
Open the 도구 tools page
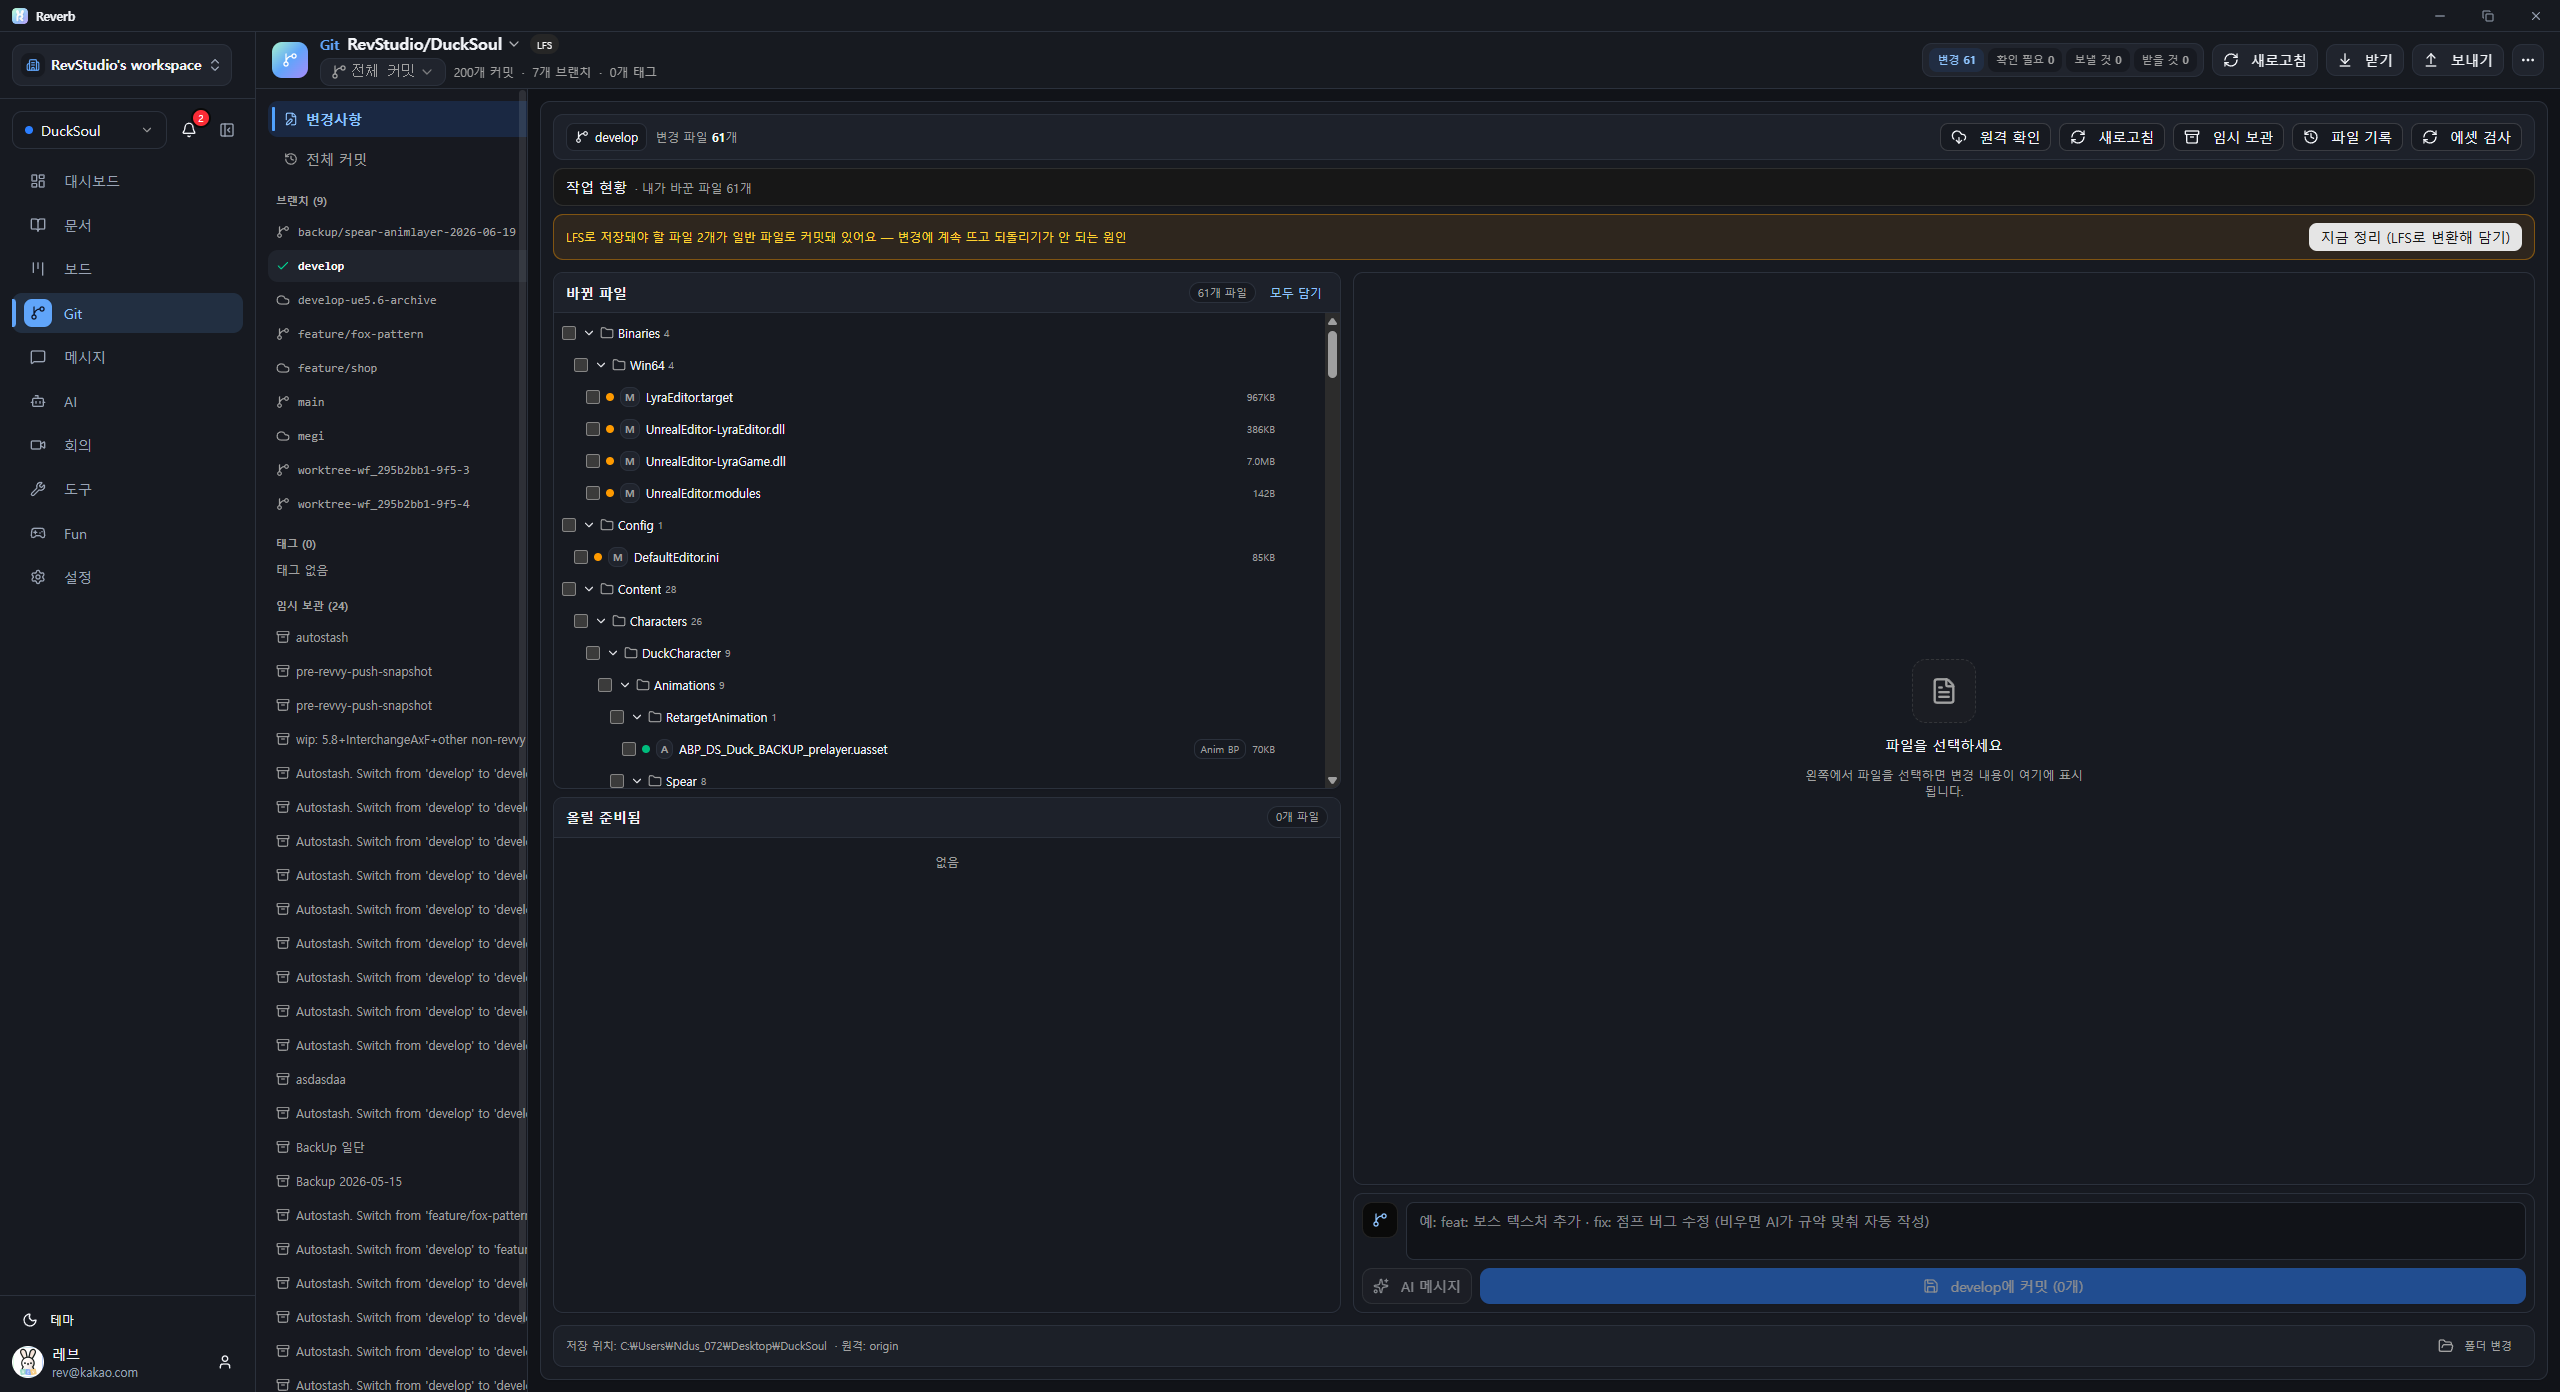pos(128,489)
